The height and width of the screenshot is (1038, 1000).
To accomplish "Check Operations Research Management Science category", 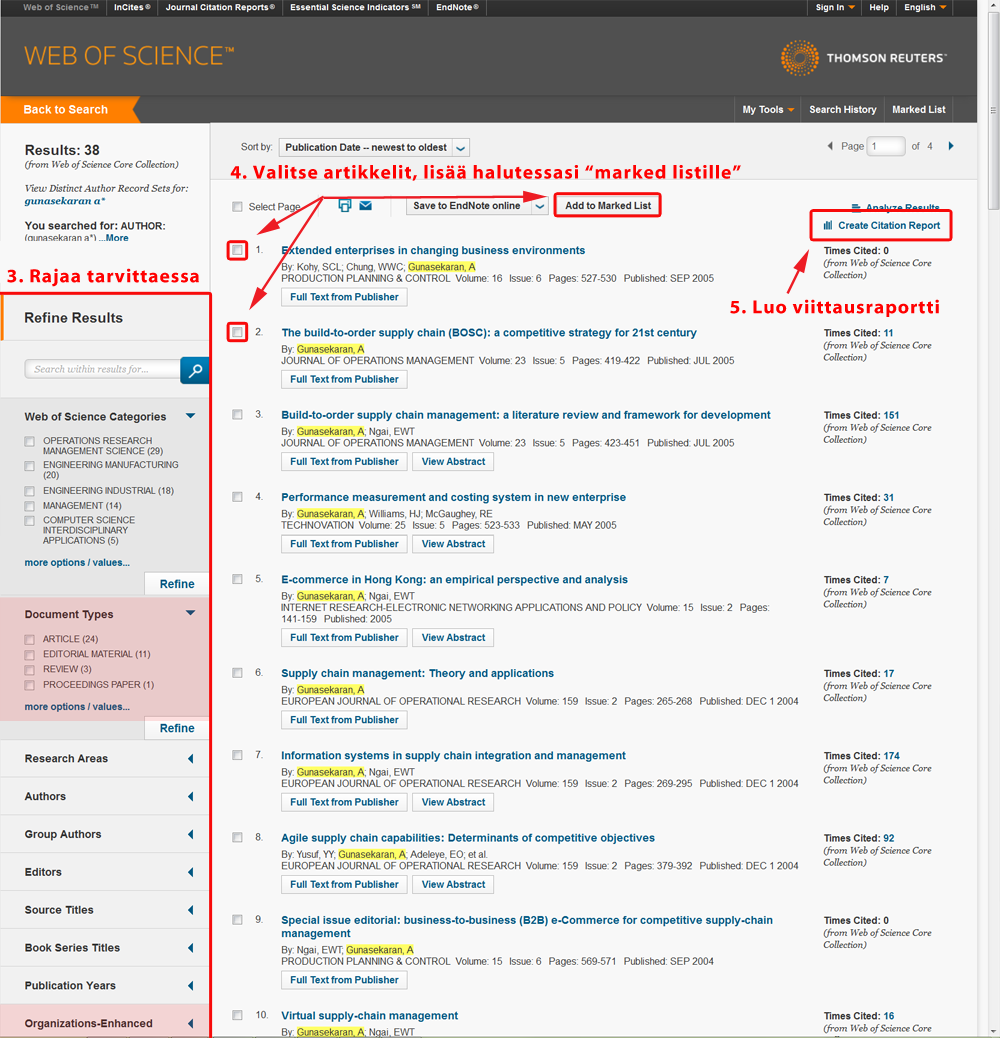I will tap(29, 442).
